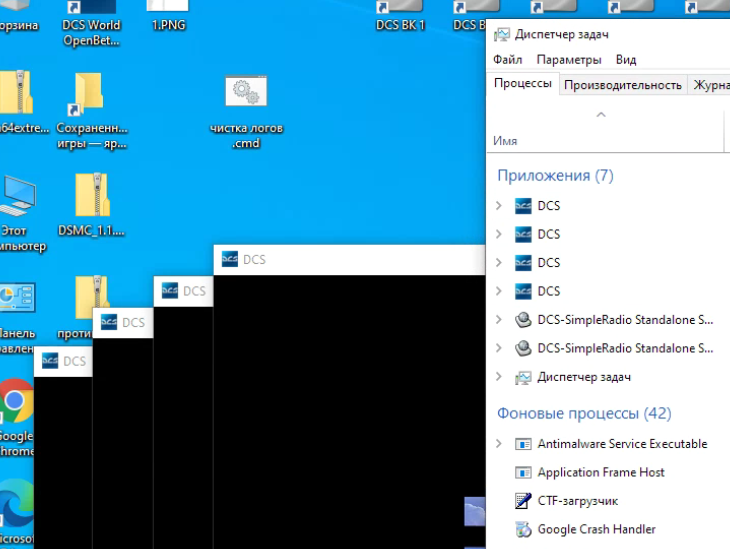This screenshot has width=730, height=549.
Task: Expand the fourth DCS app entry
Action: pos(499,291)
